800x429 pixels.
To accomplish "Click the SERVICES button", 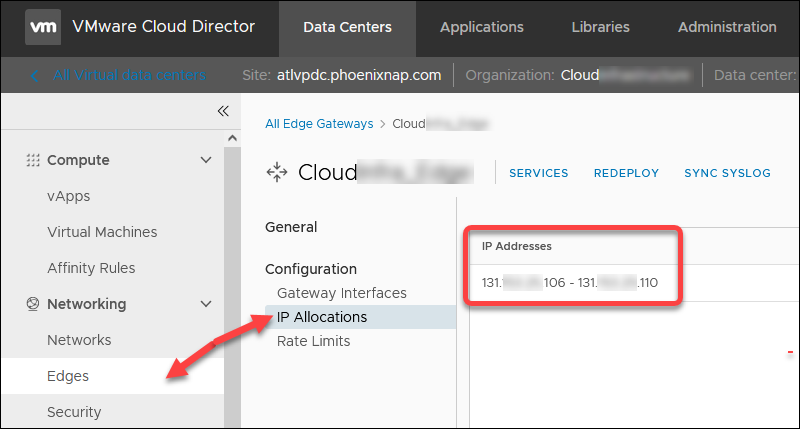I will click(x=539, y=173).
